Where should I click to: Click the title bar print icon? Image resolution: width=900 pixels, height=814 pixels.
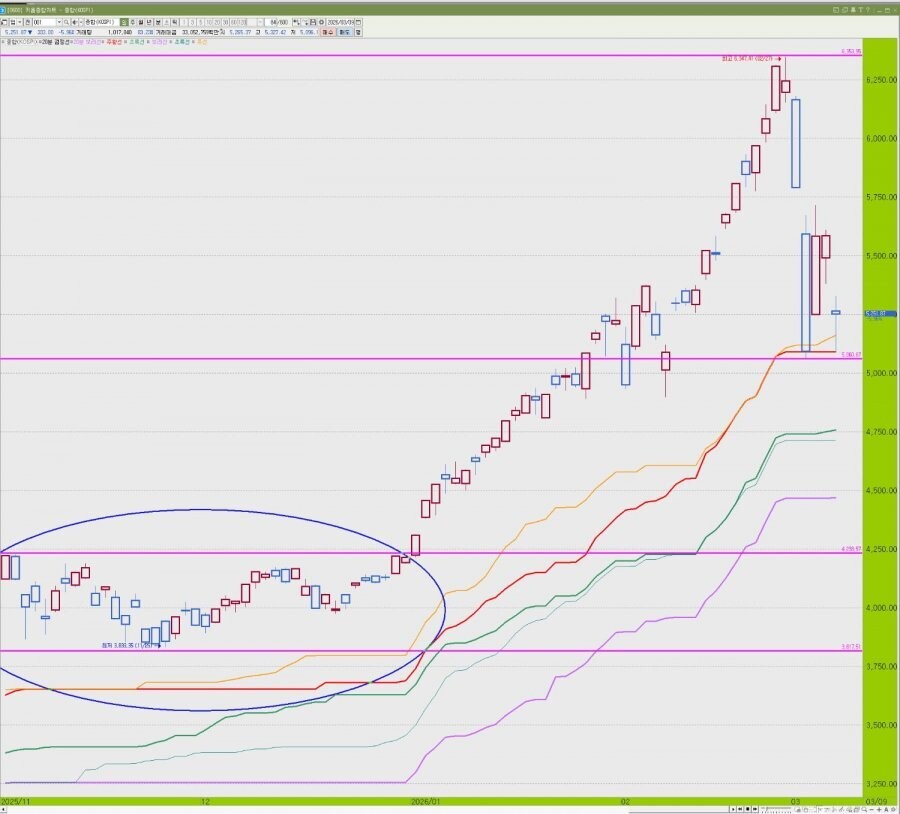(854, 10)
